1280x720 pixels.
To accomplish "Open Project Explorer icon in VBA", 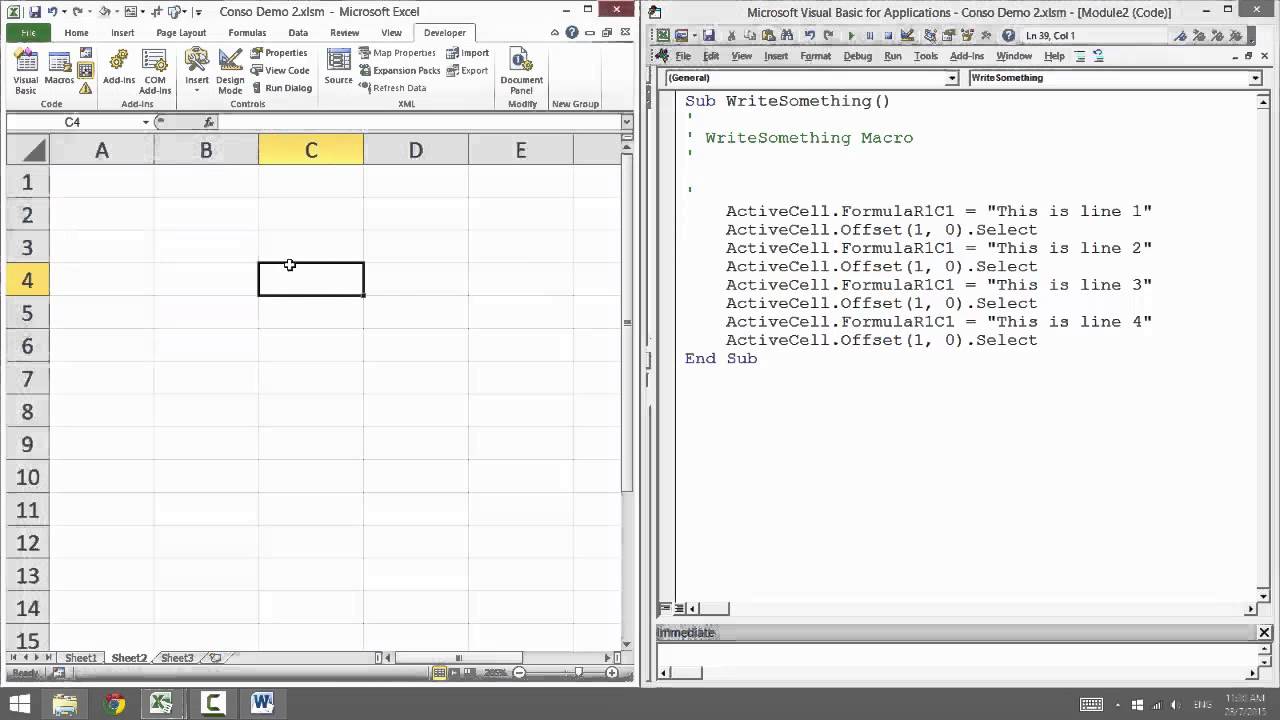I will [930, 36].
